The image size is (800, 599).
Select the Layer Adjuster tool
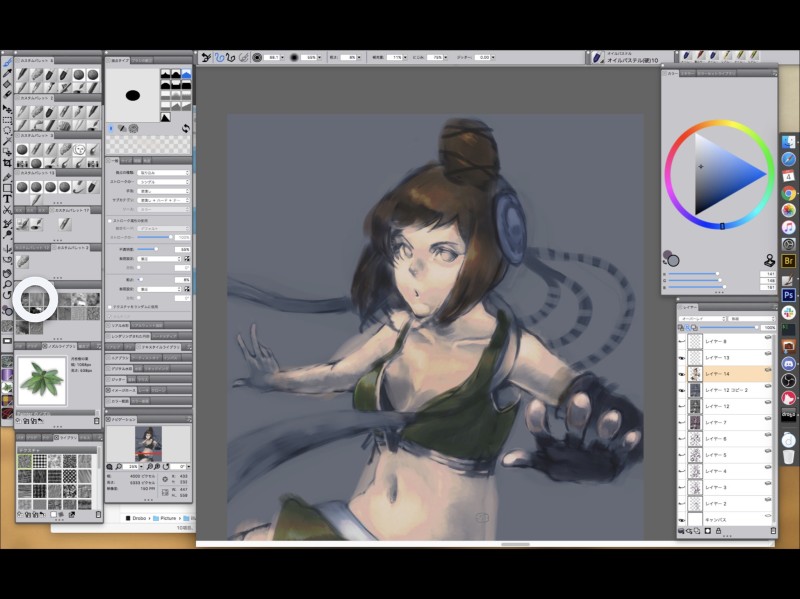point(7,109)
